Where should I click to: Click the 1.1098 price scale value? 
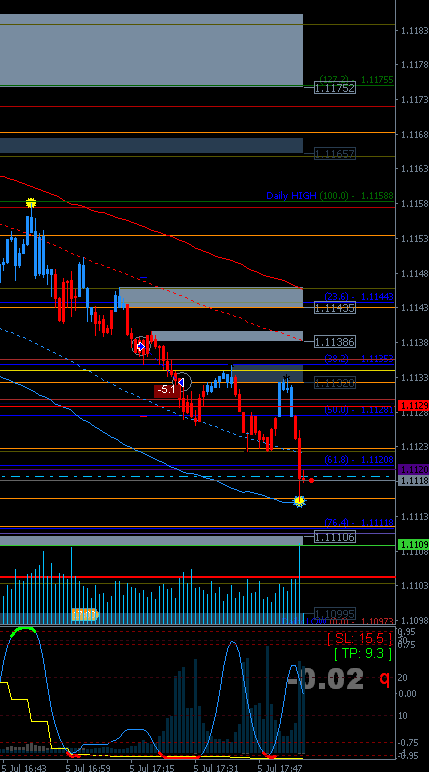coord(414,620)
